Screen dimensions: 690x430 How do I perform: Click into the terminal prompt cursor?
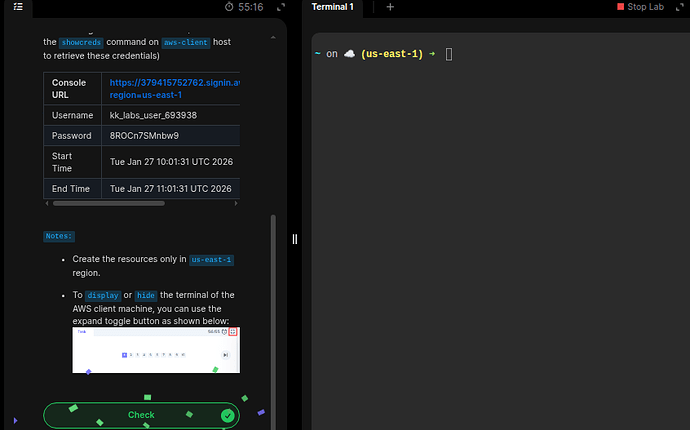coord(449,54)
